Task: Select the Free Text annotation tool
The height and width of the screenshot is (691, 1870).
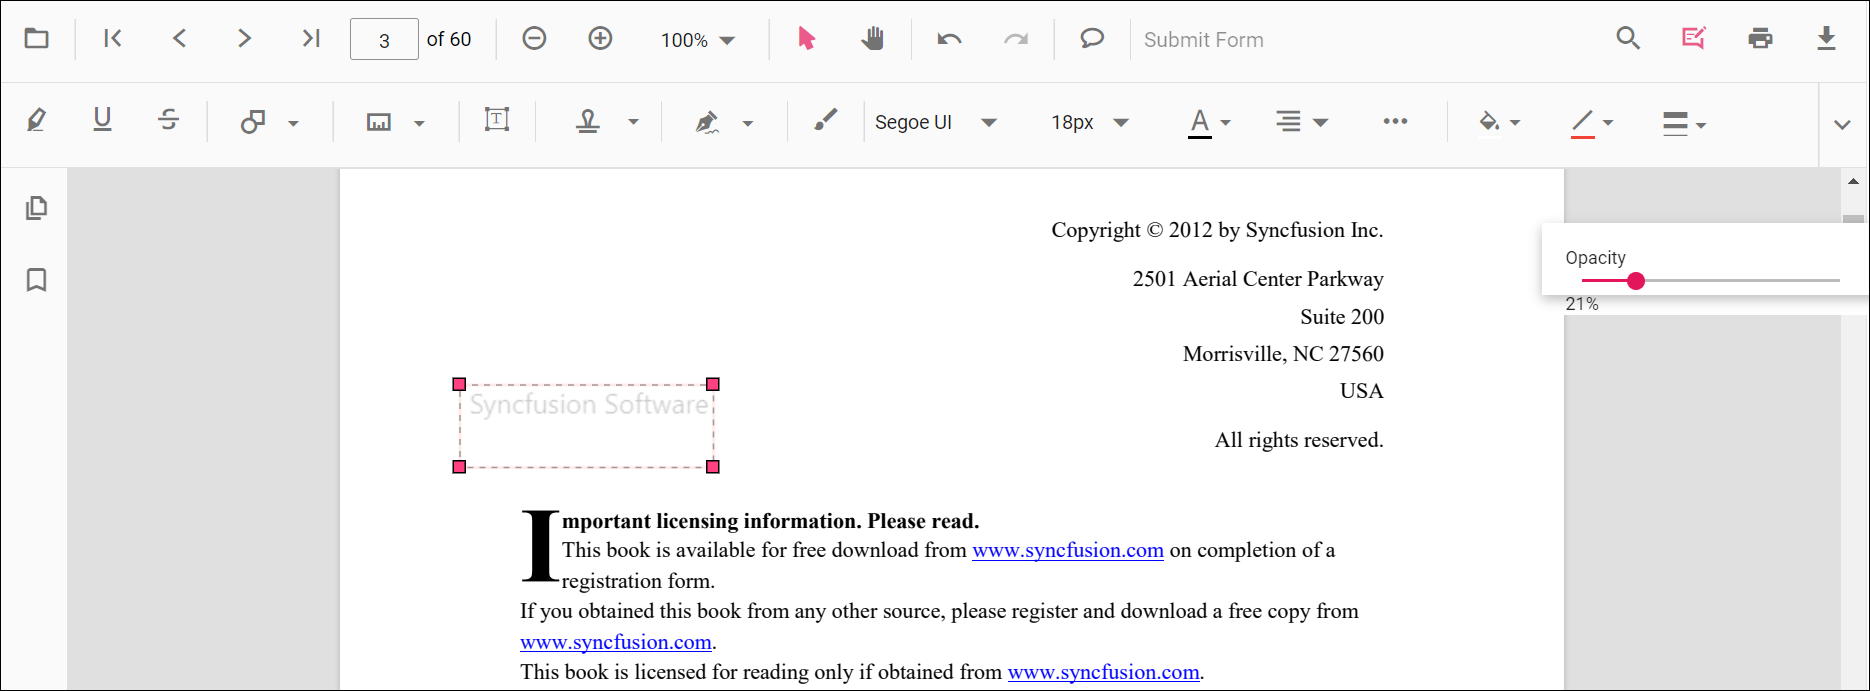Action: [497, 121]
